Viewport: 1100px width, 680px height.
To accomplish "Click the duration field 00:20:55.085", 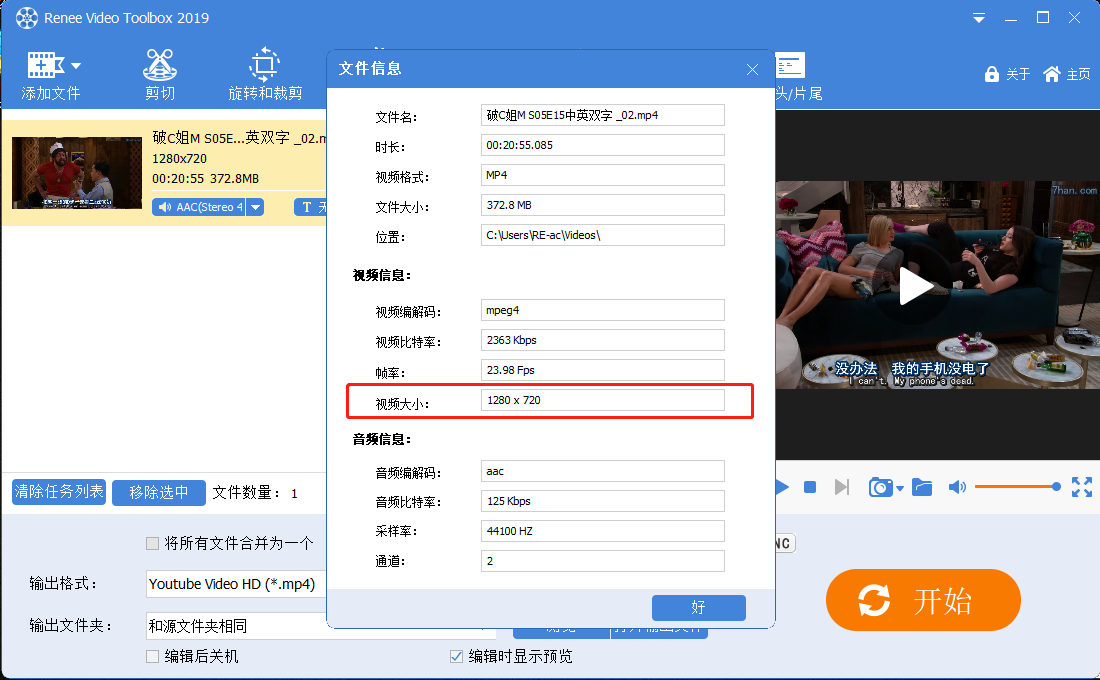I will coord(603,145).
